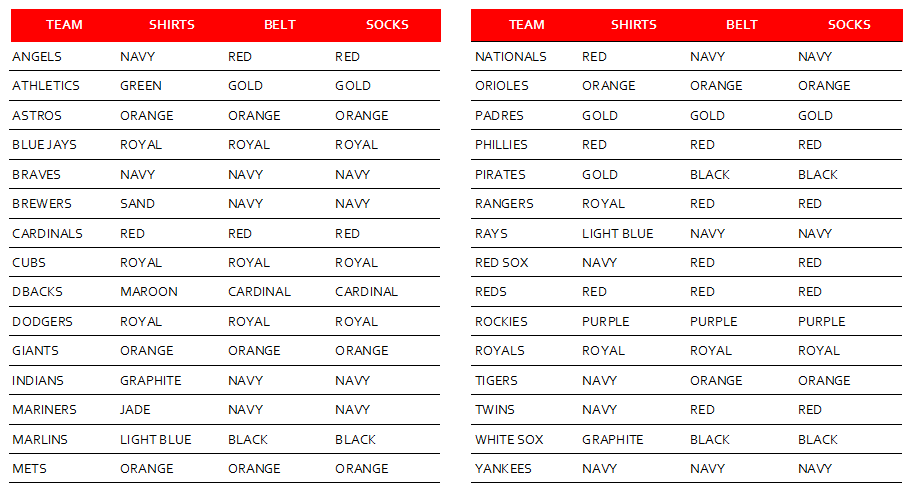Click the DBACKS team name
The width and height of the screenshot is (915, 497).
click(x=37, y=292)
